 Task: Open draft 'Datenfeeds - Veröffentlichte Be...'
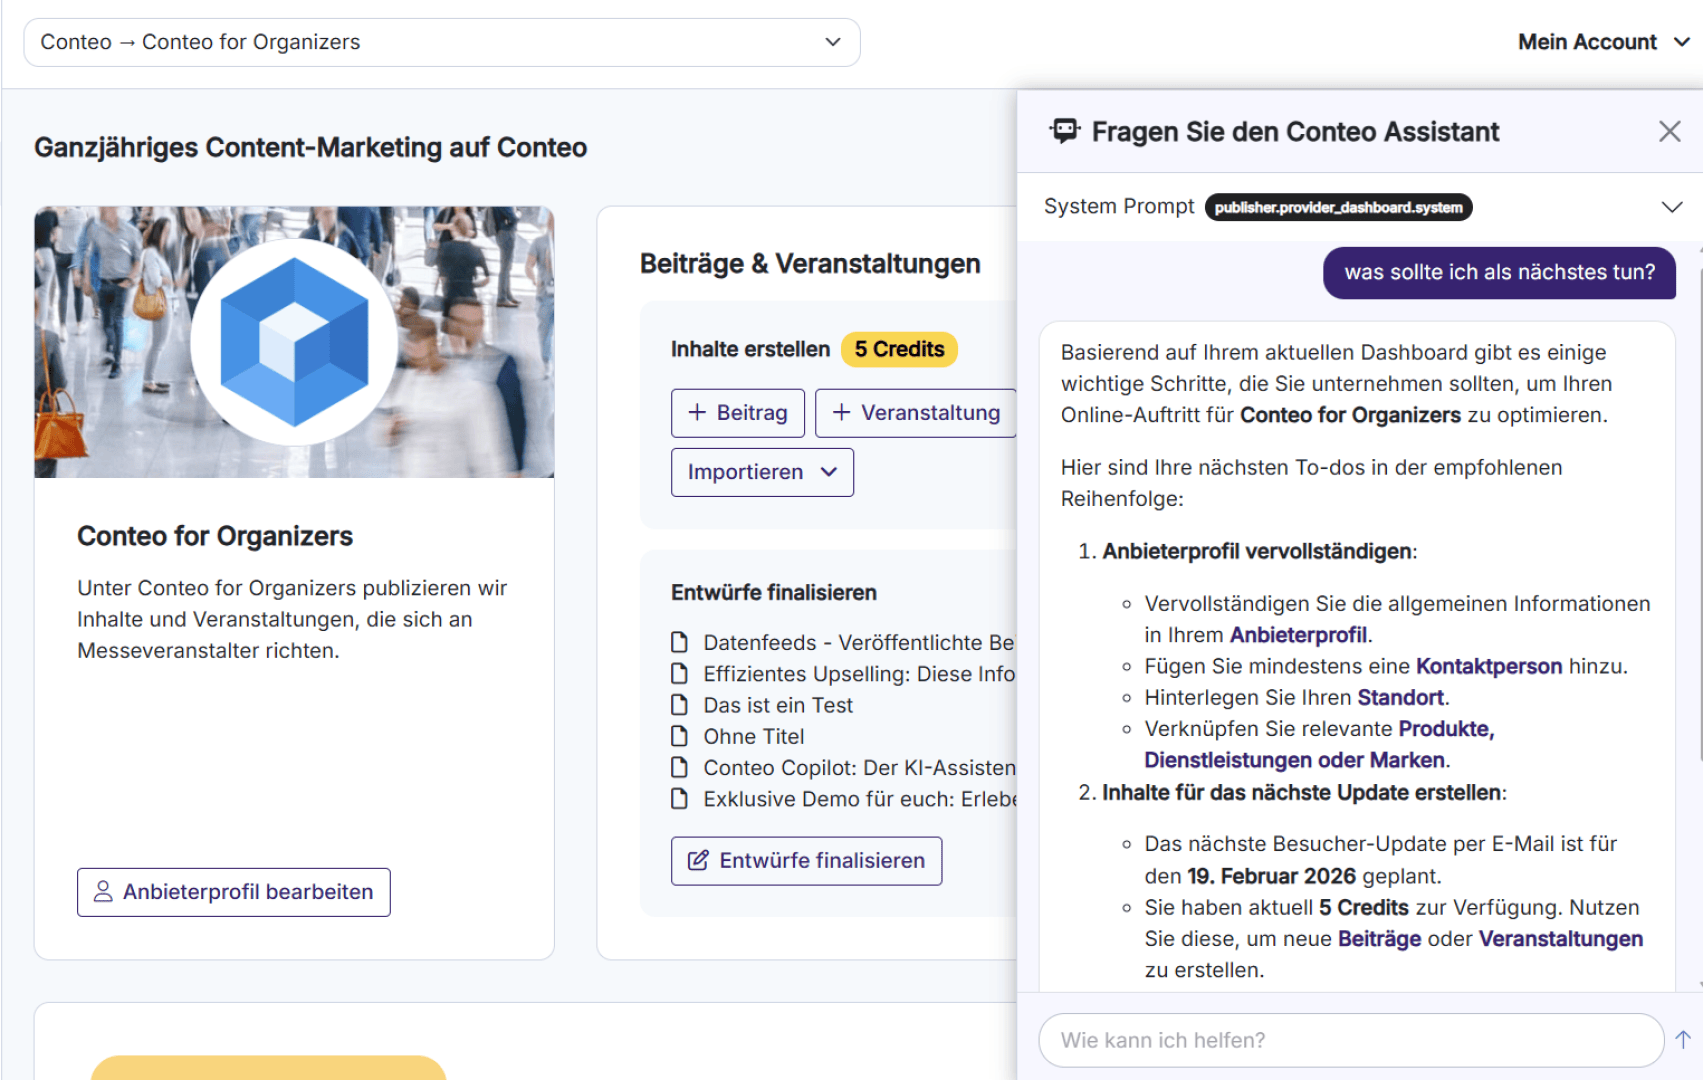pos(859,642)
